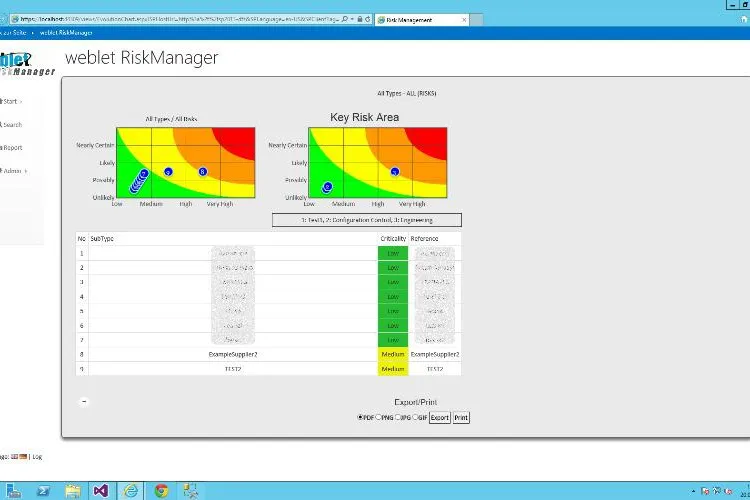The image size is (750, 500).
Task: Select the PDF export format radio
Action: pyautogui.click(x=360, y=417)
